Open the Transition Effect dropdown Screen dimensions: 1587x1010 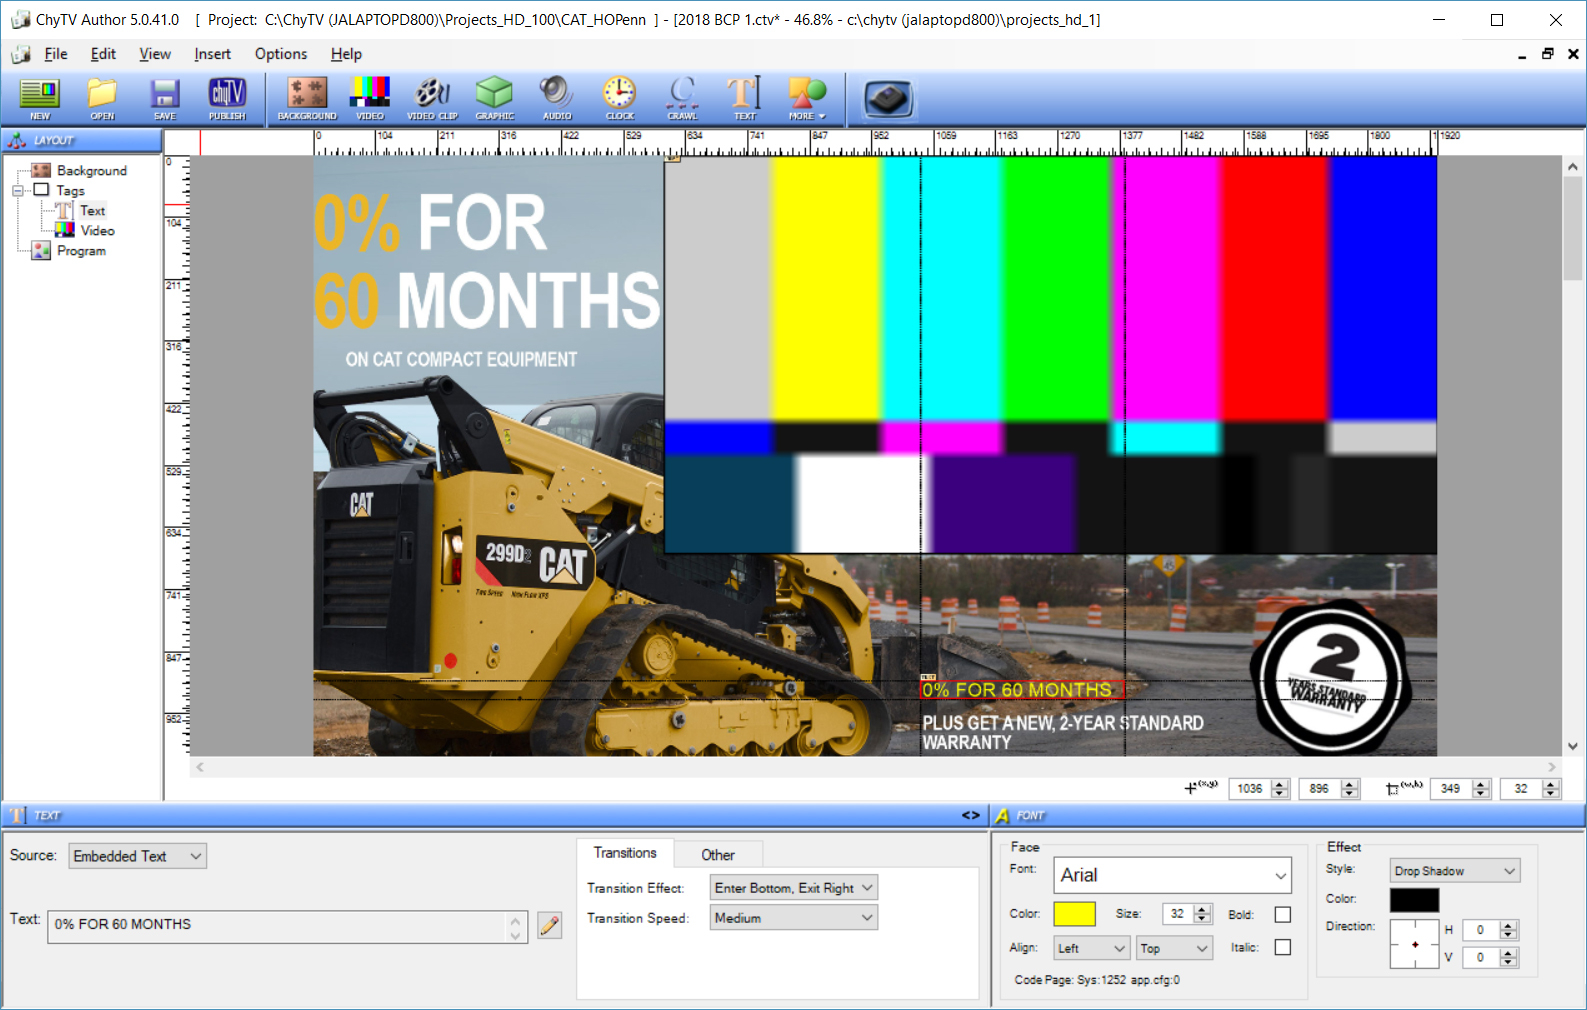(x=794, y=888)
